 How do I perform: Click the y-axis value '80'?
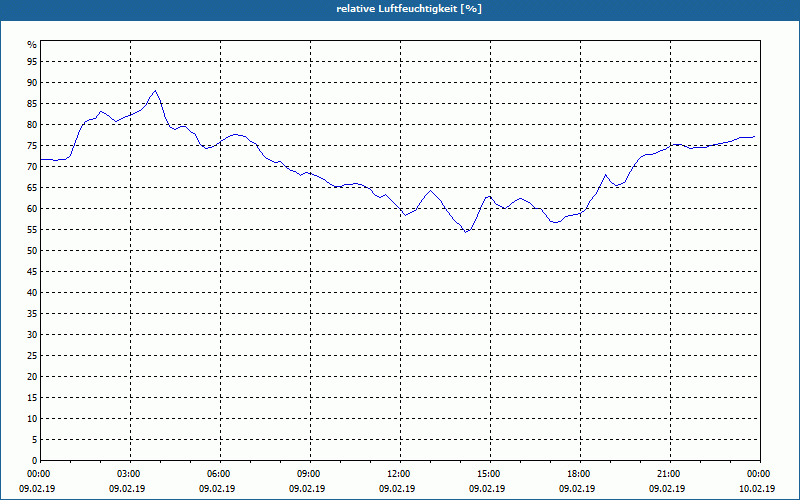point(32,124)
